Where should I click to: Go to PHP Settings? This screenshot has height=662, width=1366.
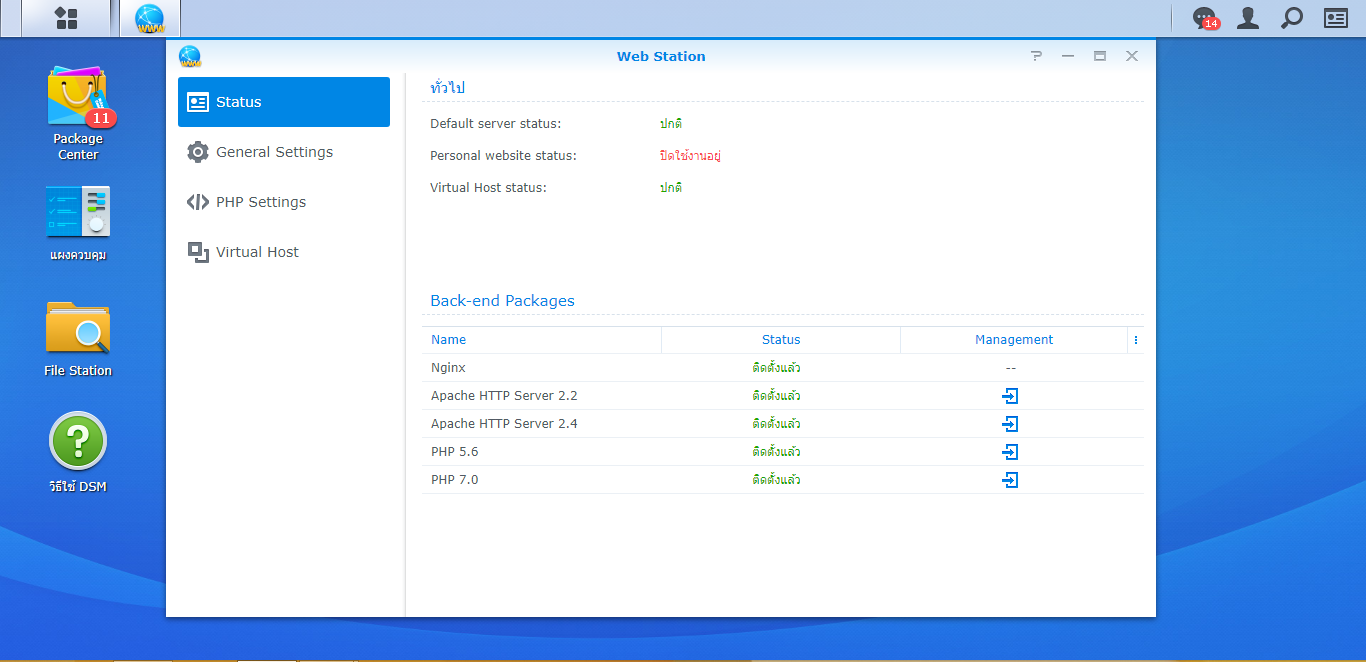284,202
